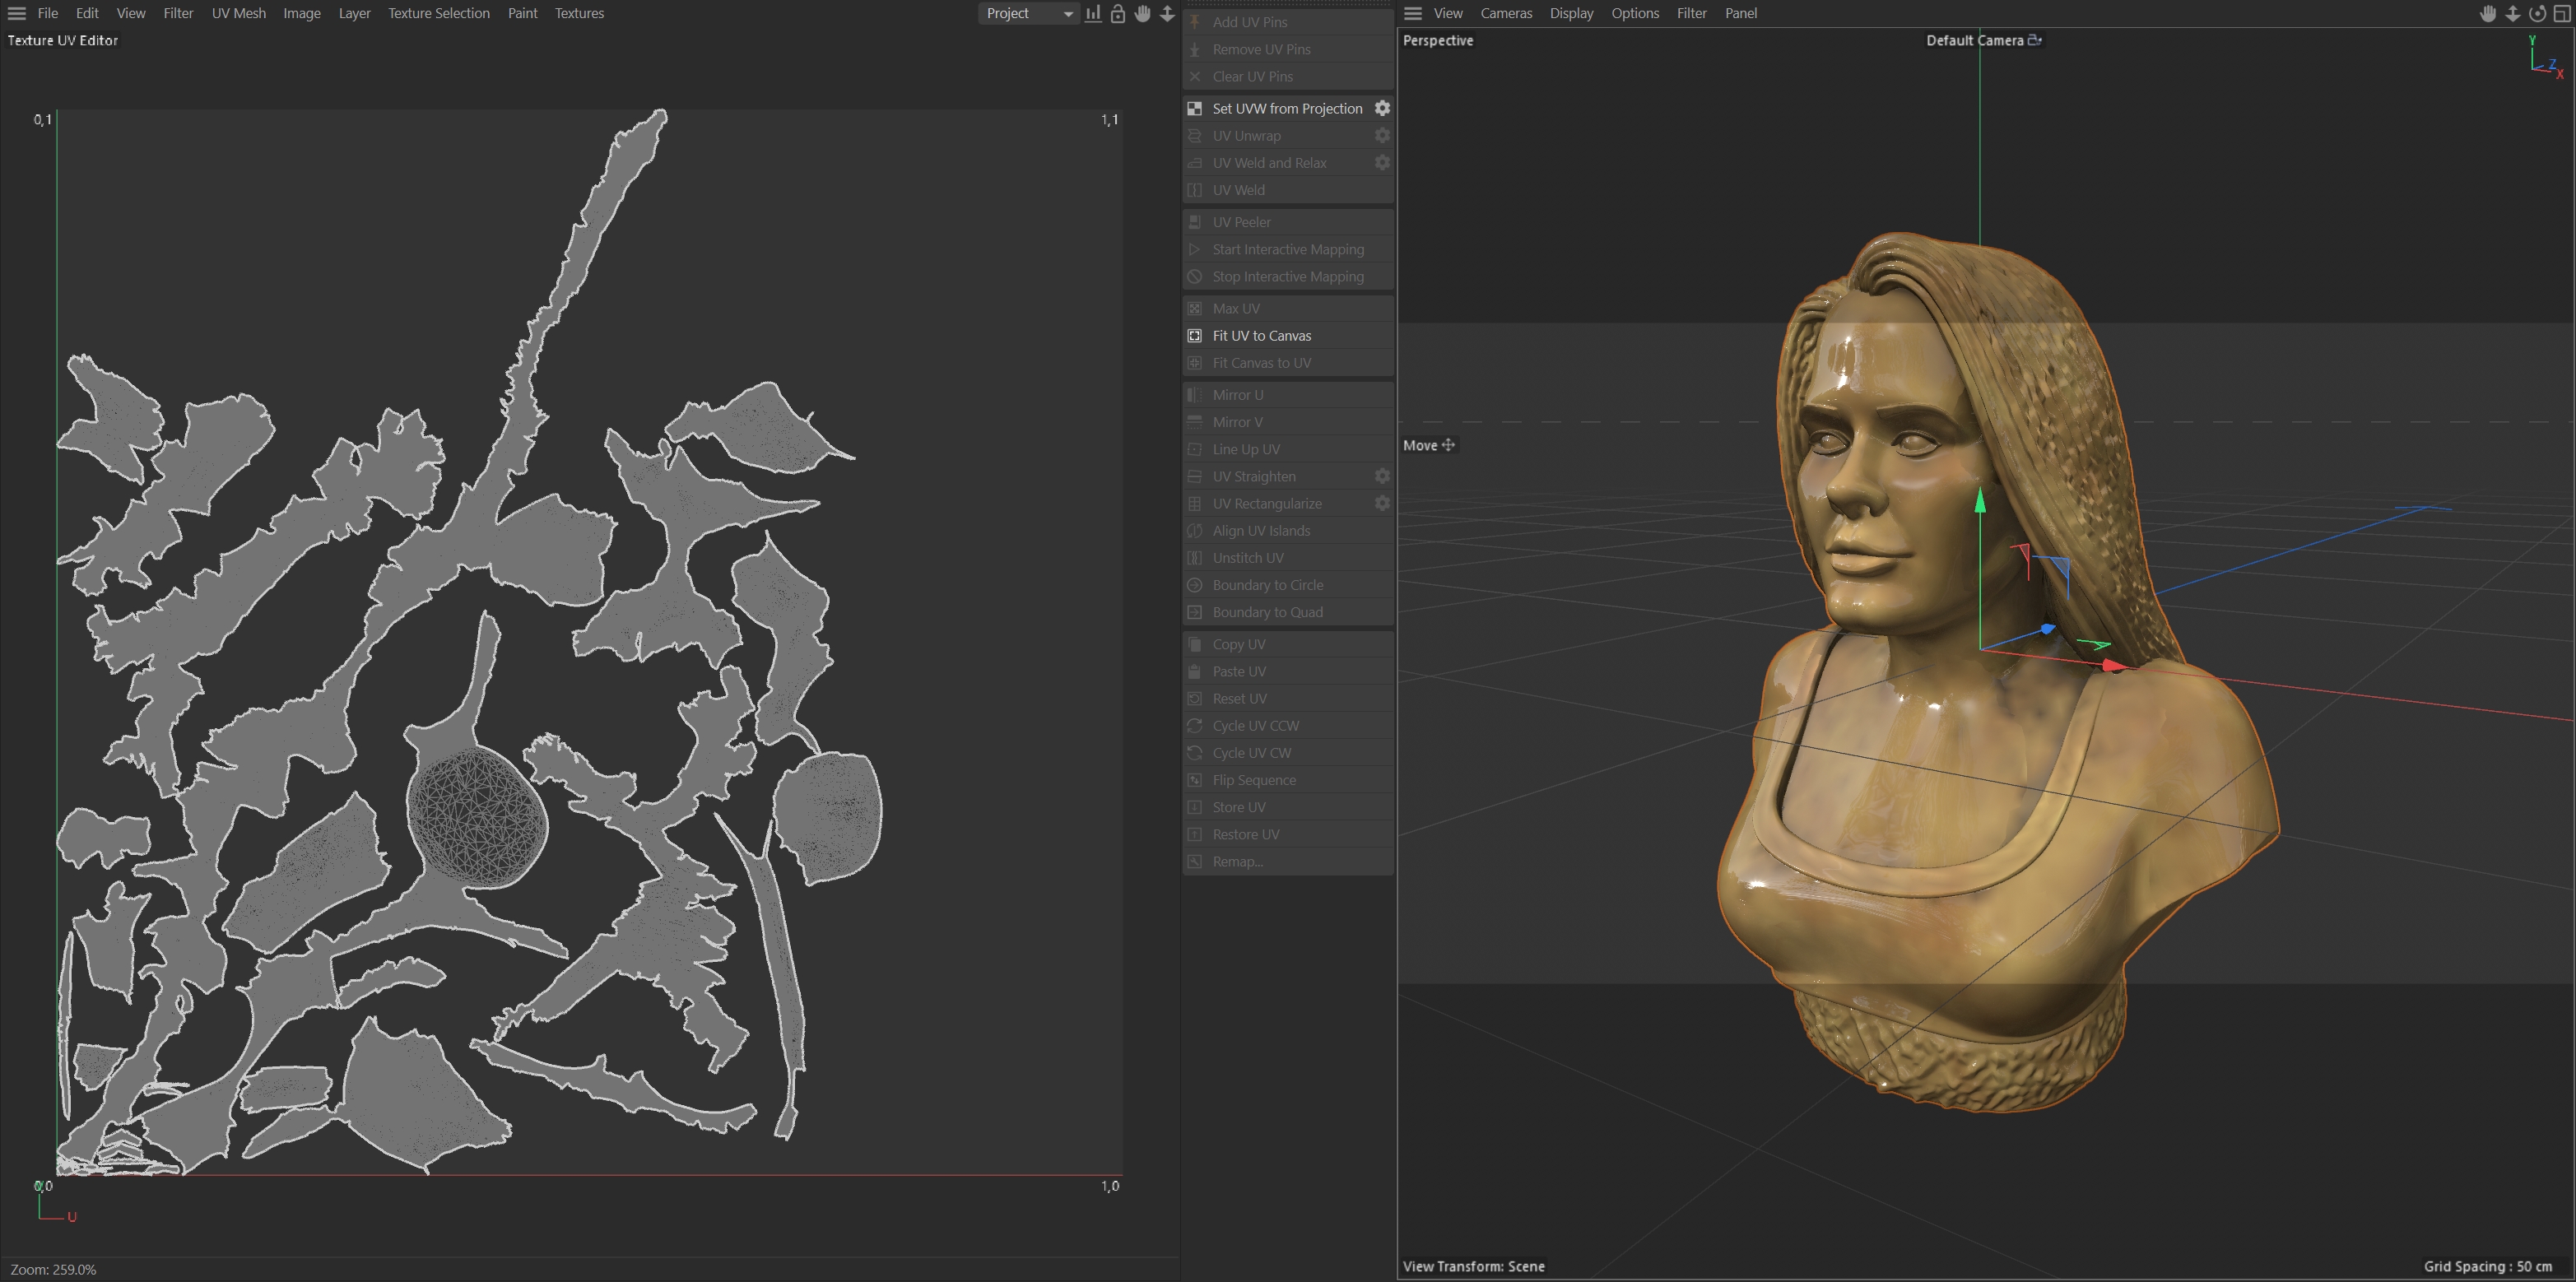Open UV Unwrap gear options
2576x1282 pixels.
coord(1382,135)
